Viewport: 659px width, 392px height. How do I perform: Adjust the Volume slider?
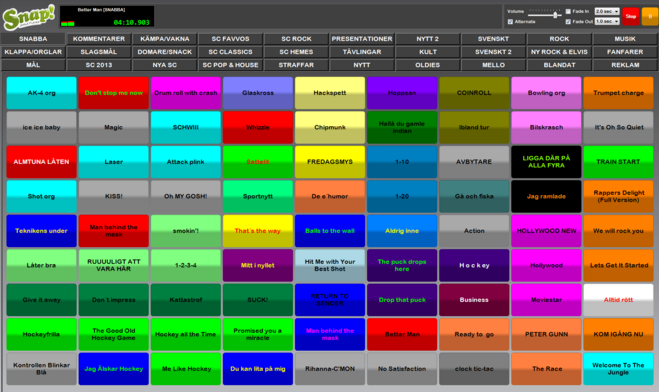click(x=546, y=14)
